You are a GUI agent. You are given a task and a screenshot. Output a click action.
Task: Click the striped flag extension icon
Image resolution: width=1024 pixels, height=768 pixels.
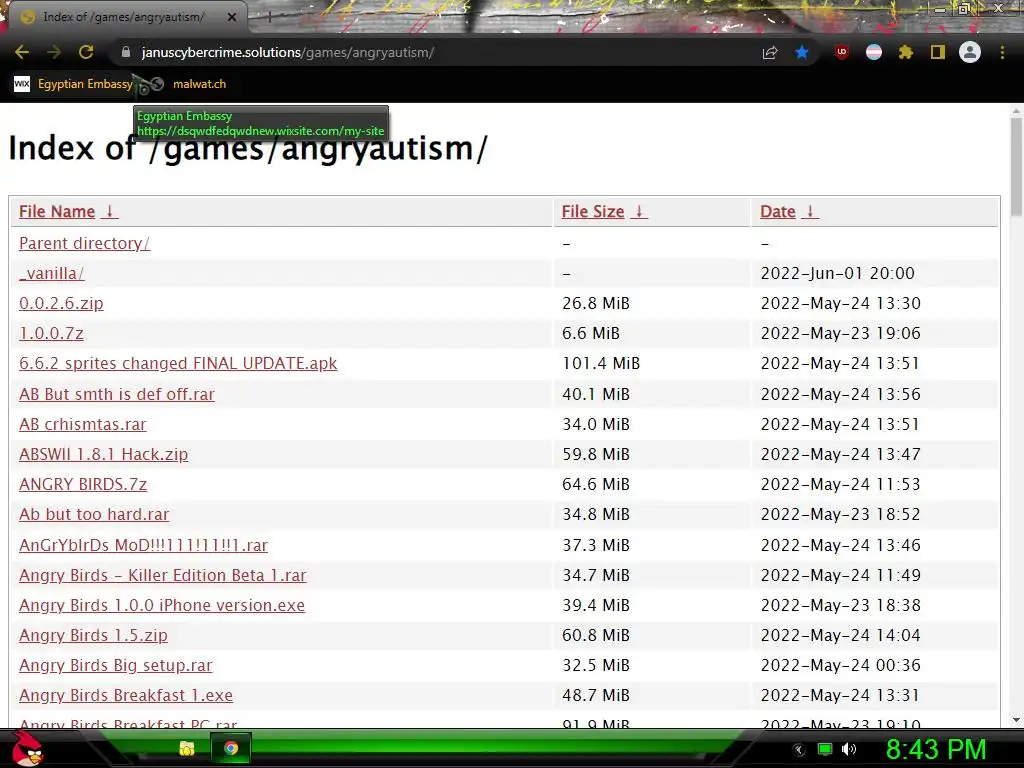point(874,52)
